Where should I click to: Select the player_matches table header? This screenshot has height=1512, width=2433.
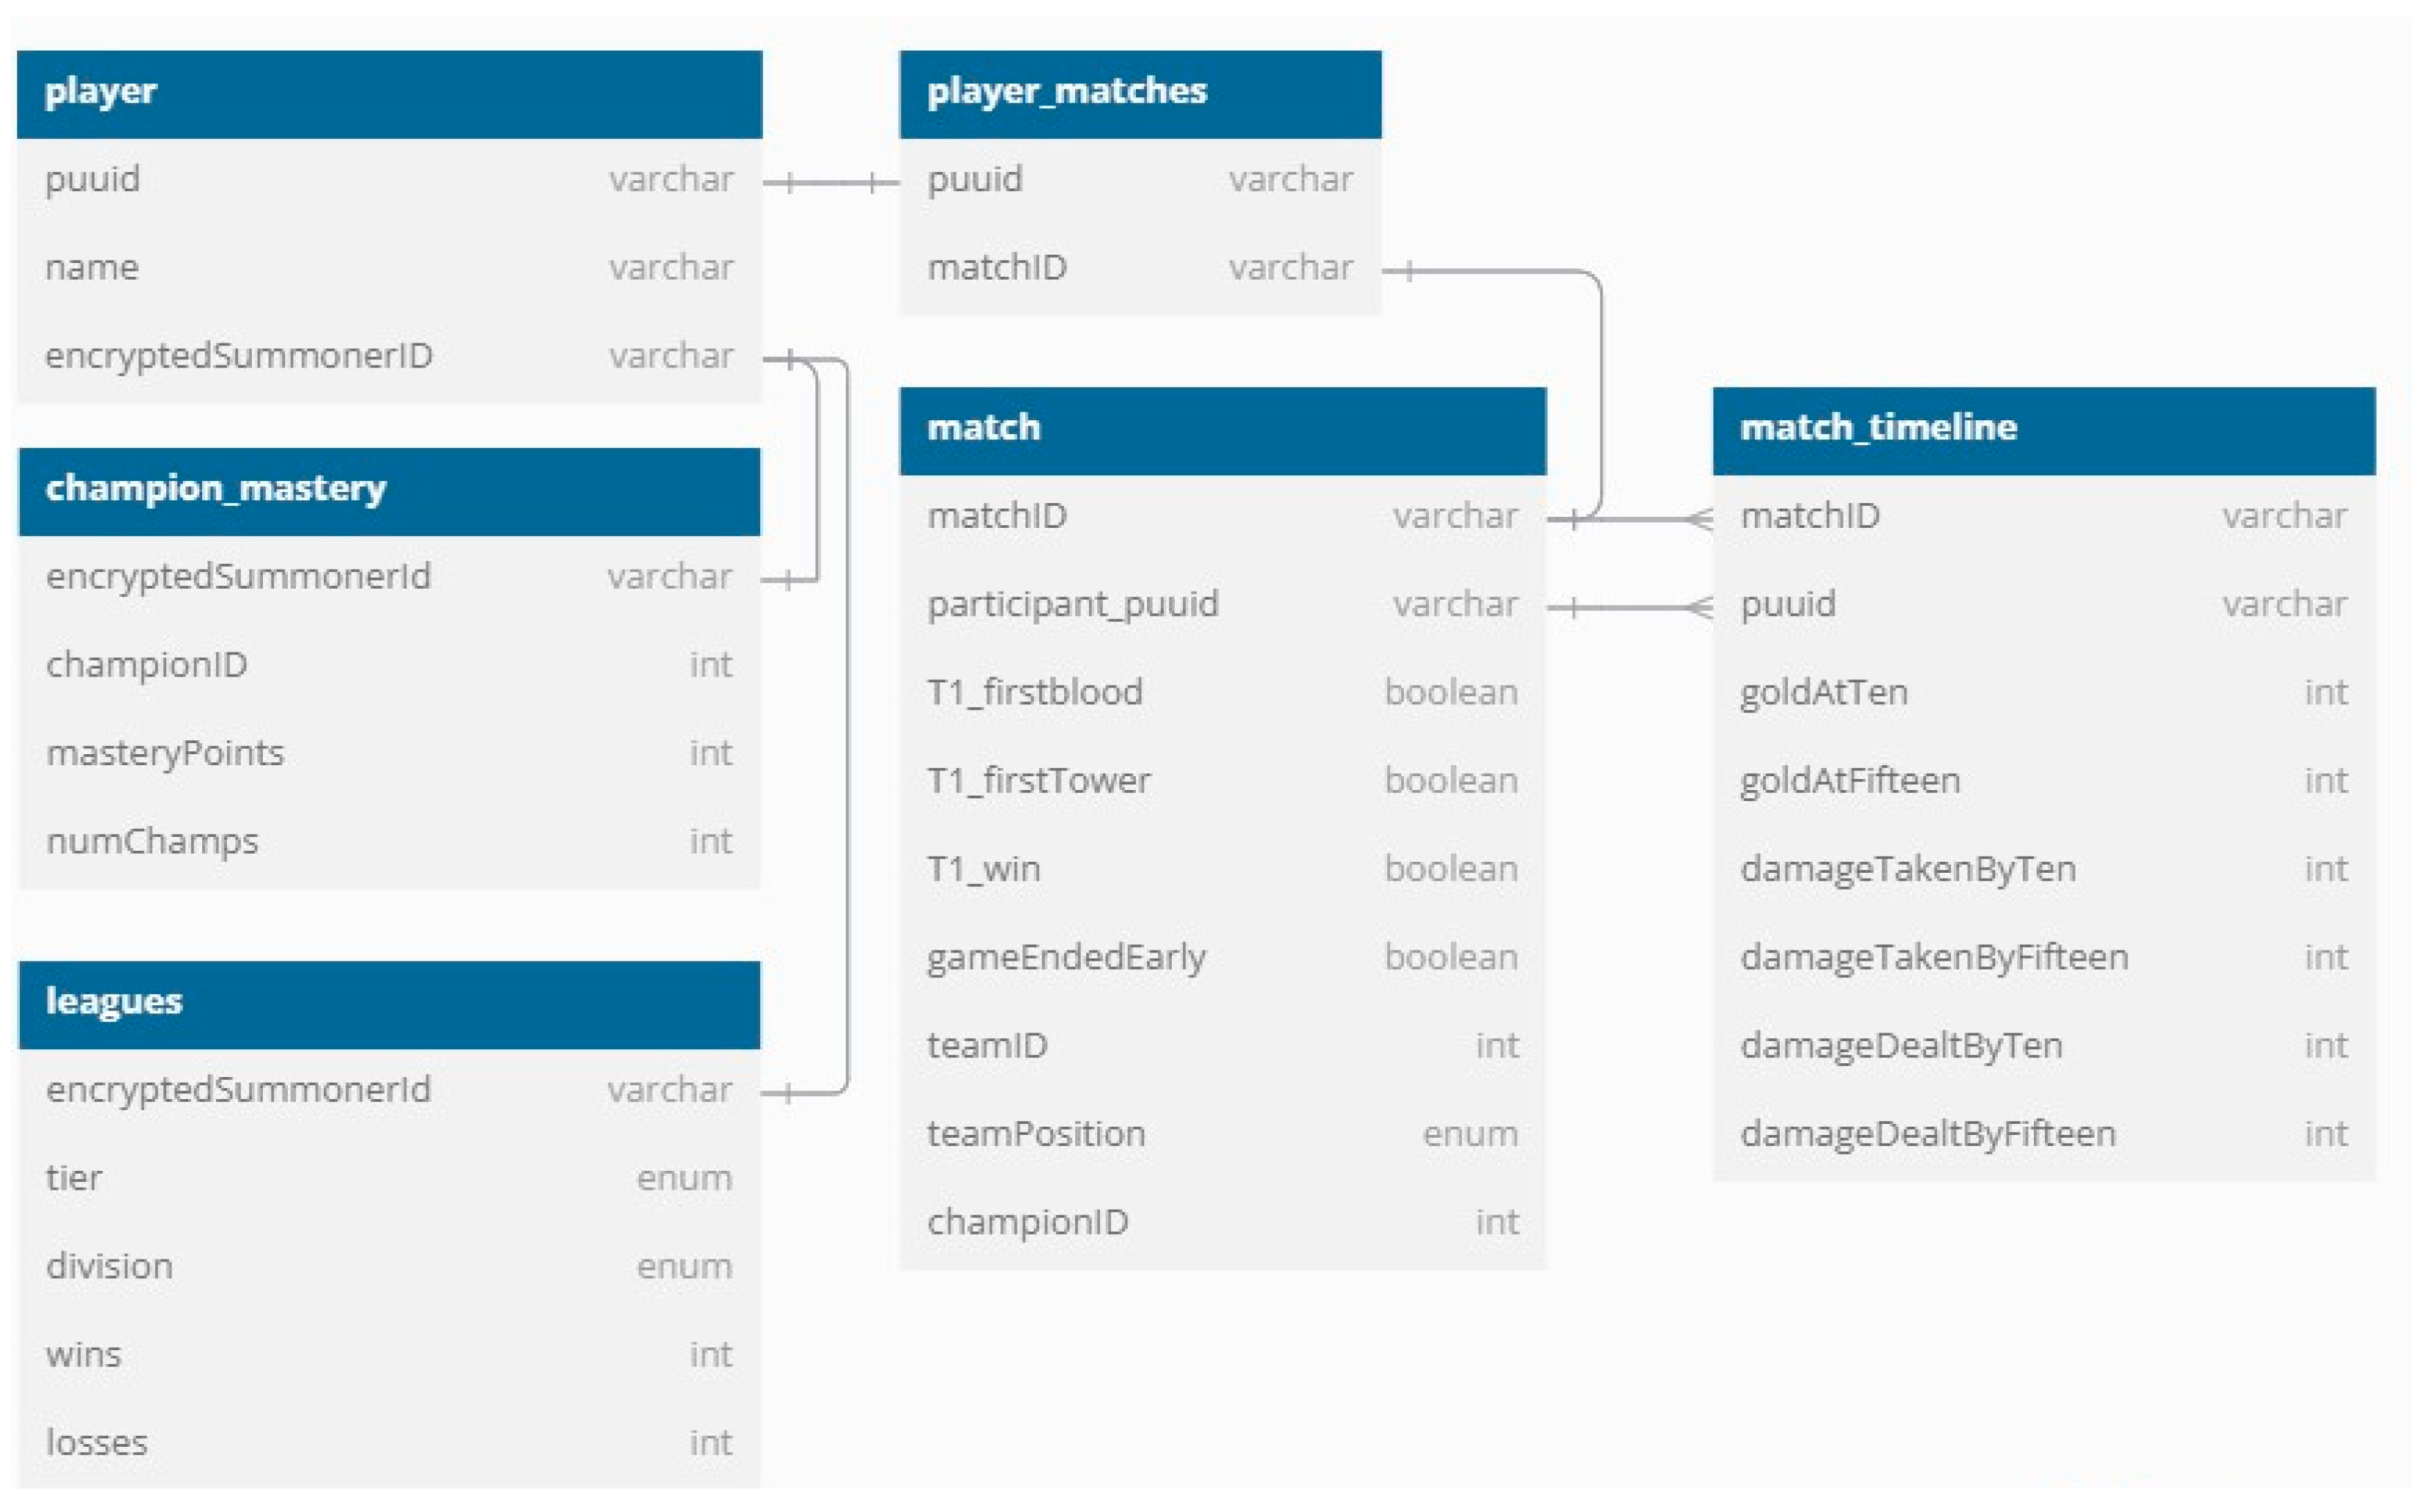pyautogui.click(x=1139, y=94)
